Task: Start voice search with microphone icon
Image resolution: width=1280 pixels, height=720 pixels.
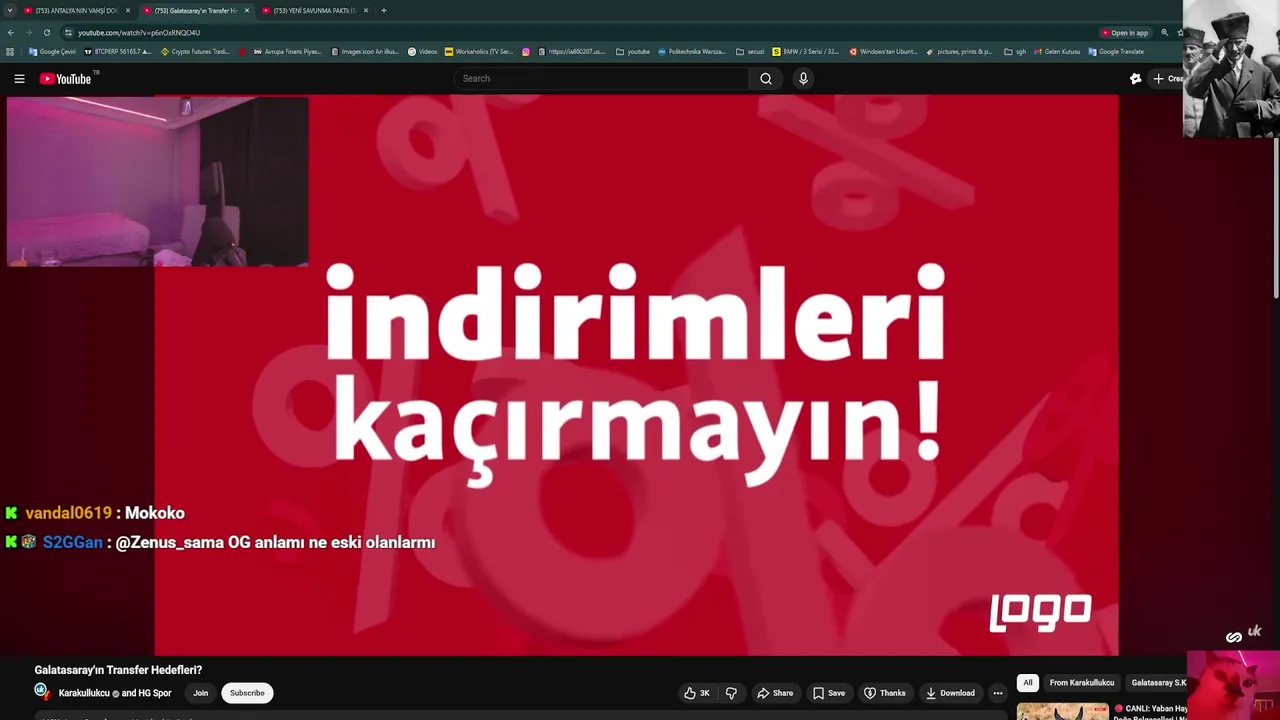Action: tap(803, 78)
